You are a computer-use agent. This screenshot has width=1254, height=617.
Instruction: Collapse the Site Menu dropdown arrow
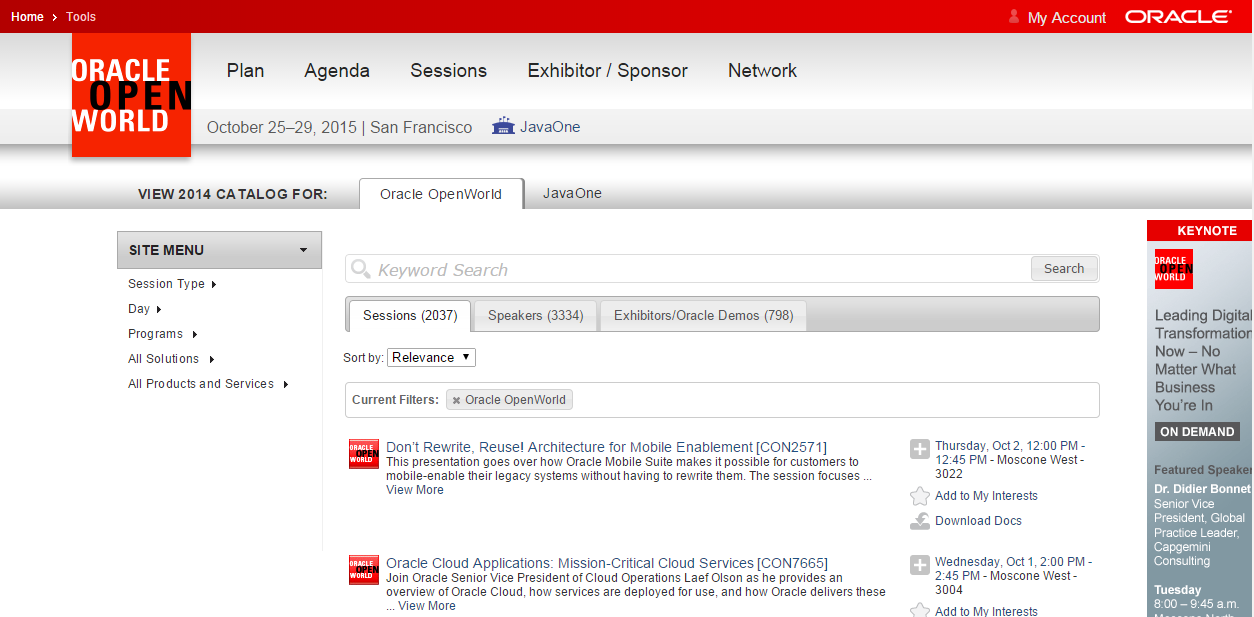coord(303,250)
